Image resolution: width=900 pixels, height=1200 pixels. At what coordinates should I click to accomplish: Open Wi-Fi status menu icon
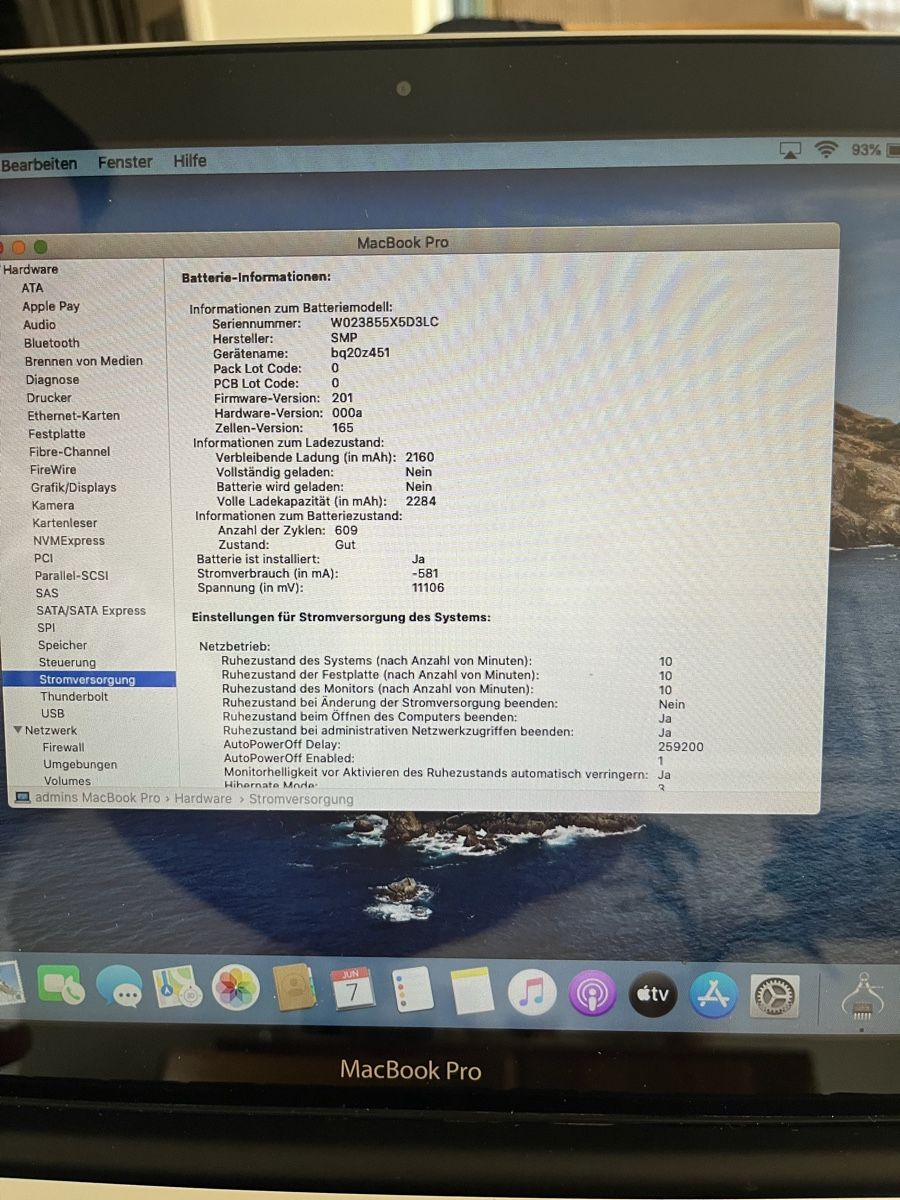[826, 149]
